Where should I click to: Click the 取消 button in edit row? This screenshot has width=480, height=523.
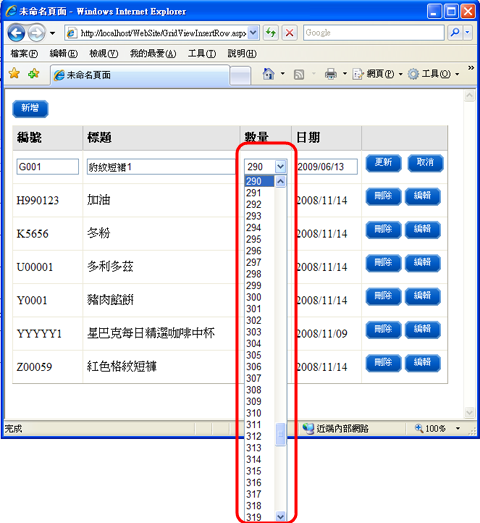[425, 163]
